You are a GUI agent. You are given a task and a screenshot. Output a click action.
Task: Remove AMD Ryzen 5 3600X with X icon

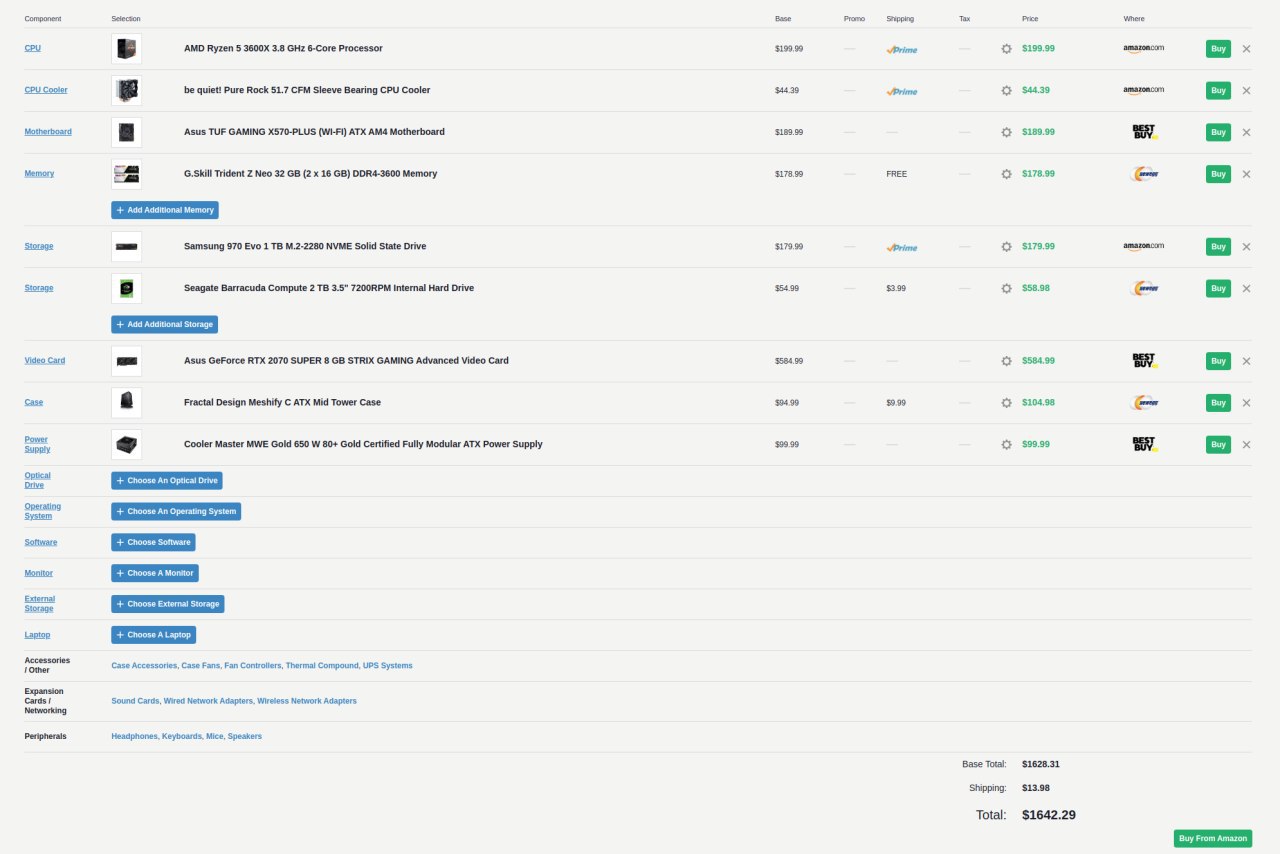(1246, 48)
